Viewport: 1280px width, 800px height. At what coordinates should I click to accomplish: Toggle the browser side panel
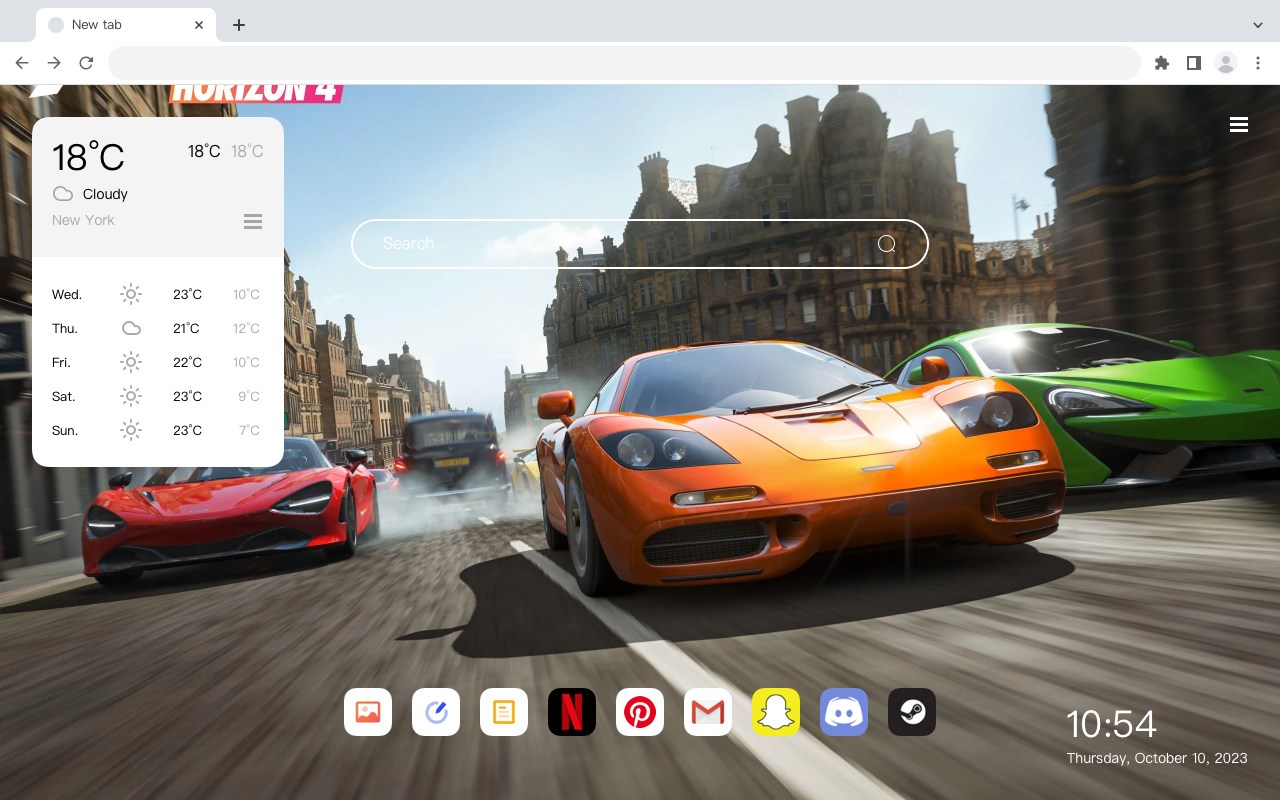(1193, 63)
